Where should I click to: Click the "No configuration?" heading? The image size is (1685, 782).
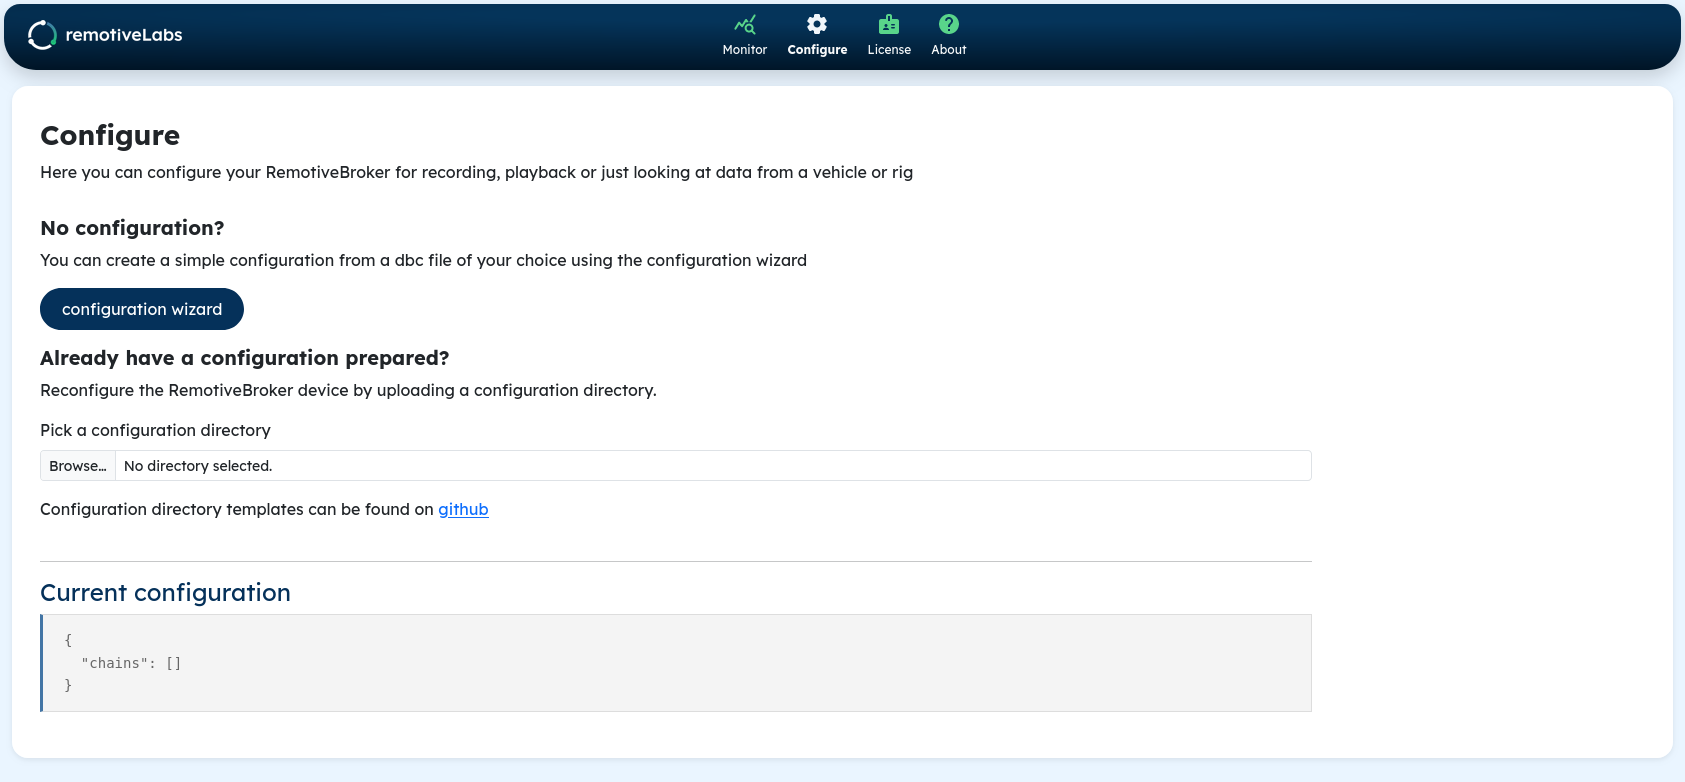click(x=132, y=228)
